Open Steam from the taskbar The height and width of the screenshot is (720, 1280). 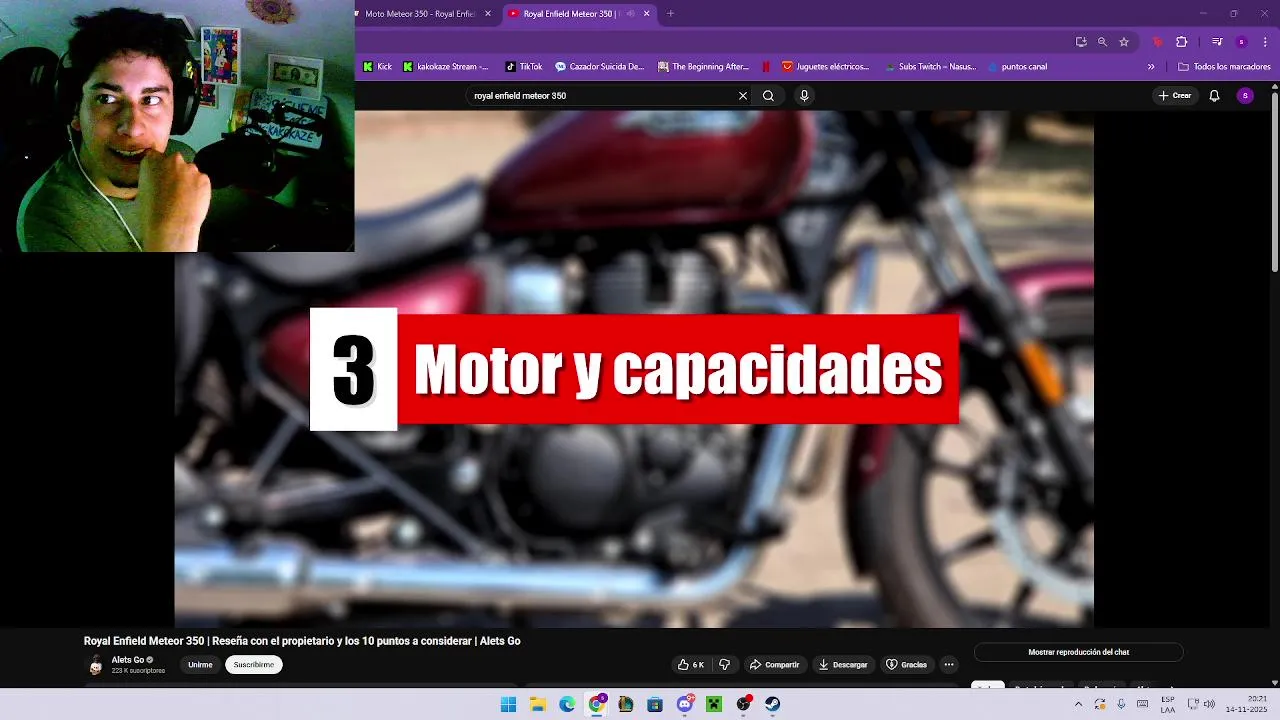coord(773,704)
